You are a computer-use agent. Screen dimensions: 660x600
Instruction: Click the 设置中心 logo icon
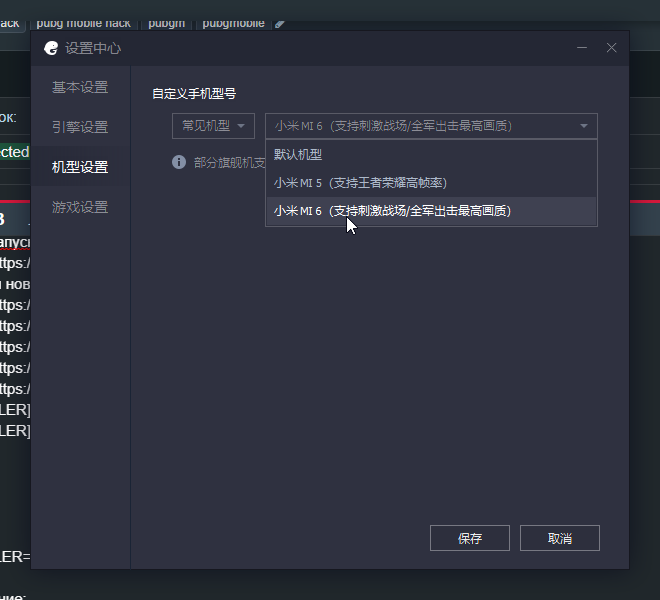pyautogui.click(x=51, y=48)
